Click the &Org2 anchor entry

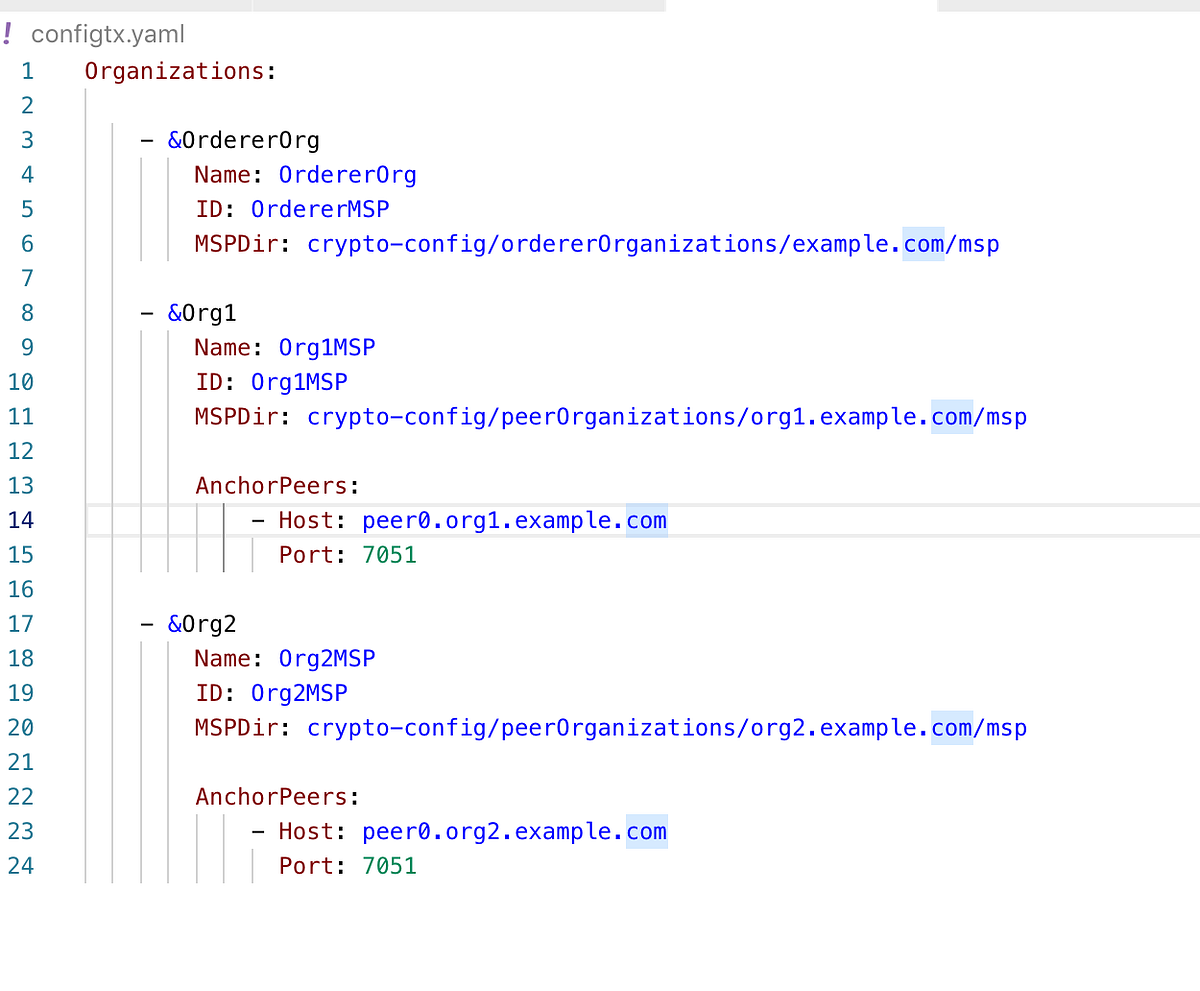pos(202,624)
